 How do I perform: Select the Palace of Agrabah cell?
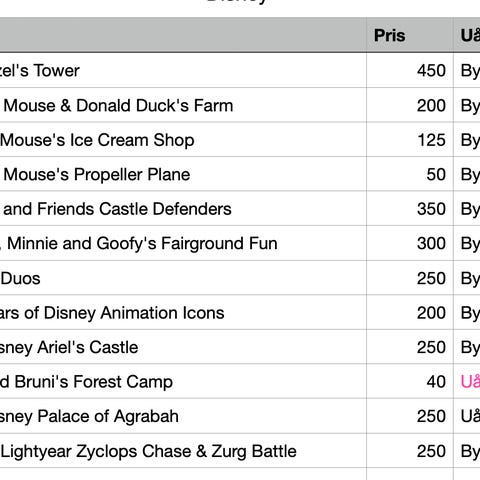tap(183, 416)
